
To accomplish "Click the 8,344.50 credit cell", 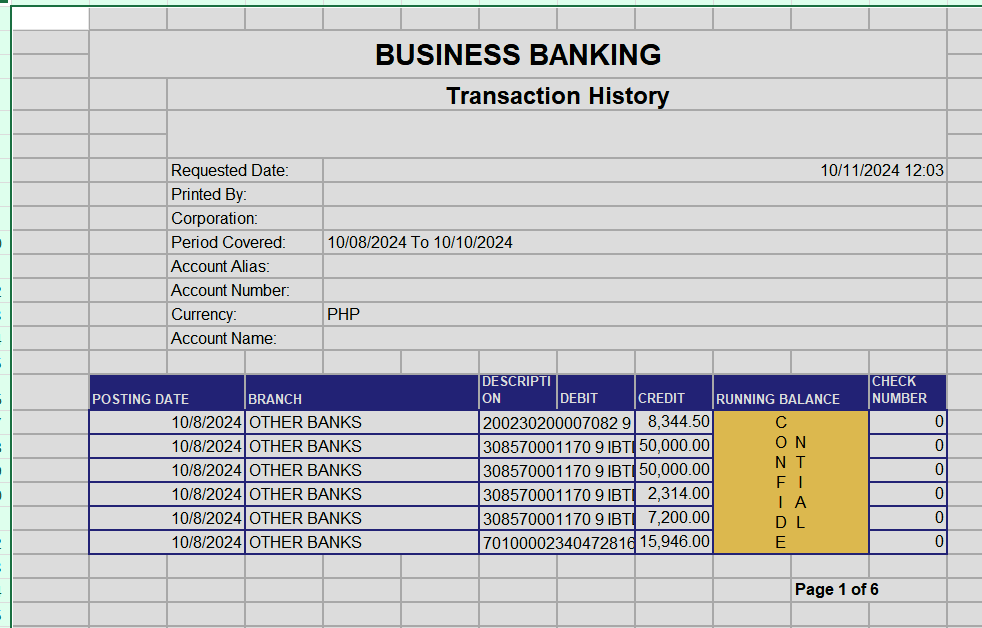I will click(673, 422).
